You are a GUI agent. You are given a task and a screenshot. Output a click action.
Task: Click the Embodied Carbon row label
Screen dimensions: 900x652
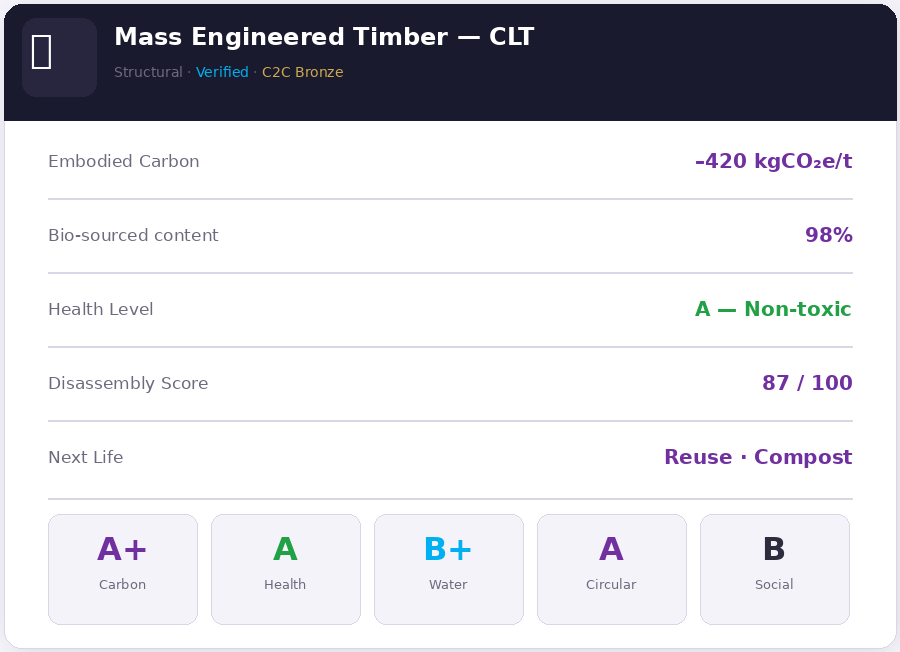pos(124,161)
